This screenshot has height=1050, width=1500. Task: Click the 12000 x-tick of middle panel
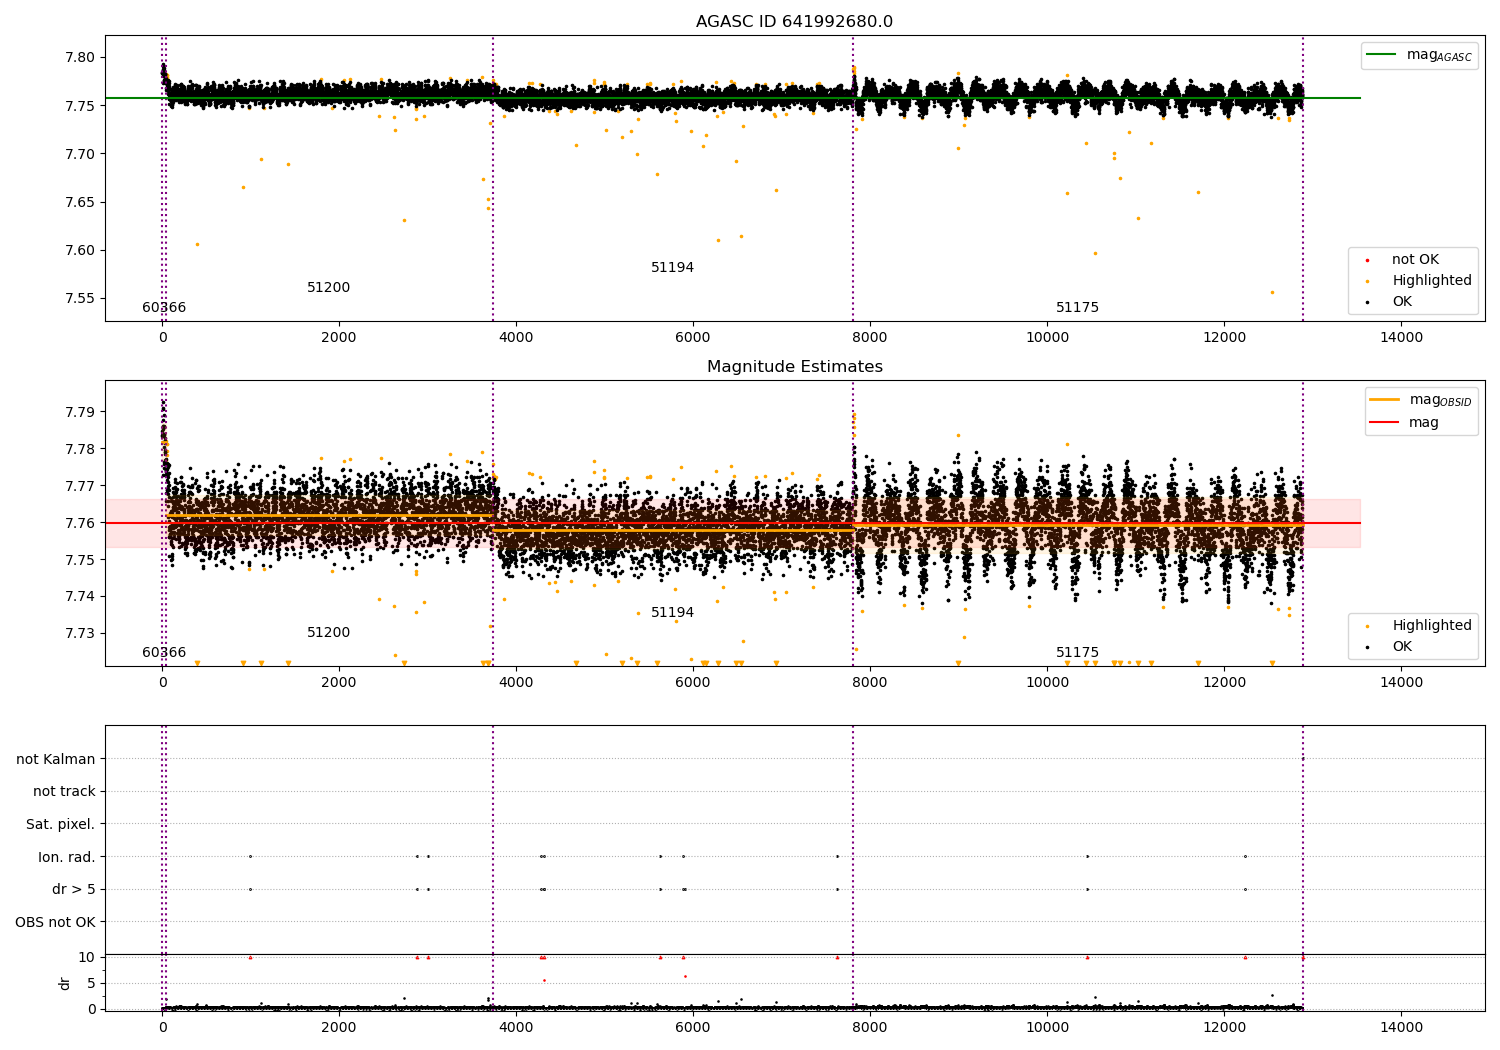click(1224, 683)
